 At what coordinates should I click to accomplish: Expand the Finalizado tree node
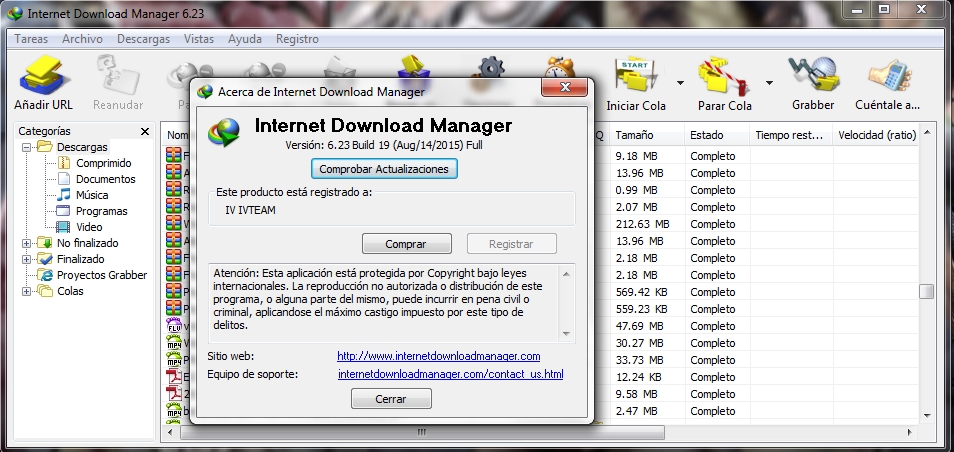[26, 259]
